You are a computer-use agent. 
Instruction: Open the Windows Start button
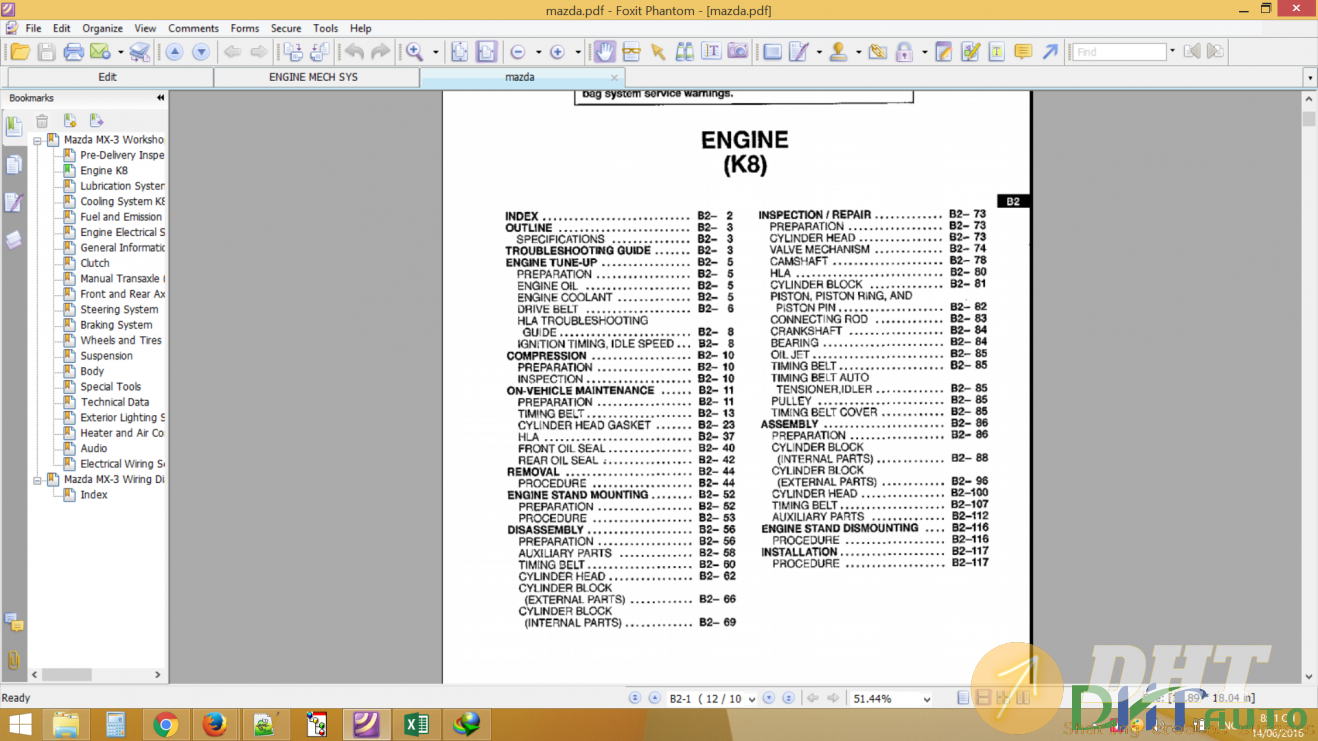(x=19, y=723)
